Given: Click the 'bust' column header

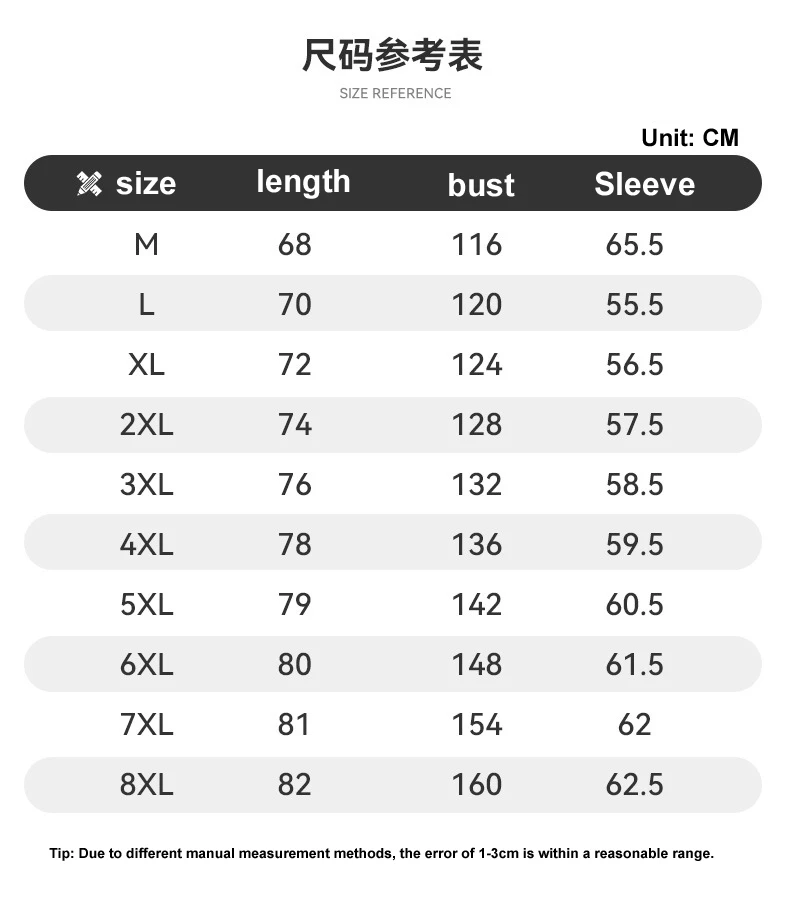Looking at the screenshot, I should pyautogui.click(x=481, y=185).
